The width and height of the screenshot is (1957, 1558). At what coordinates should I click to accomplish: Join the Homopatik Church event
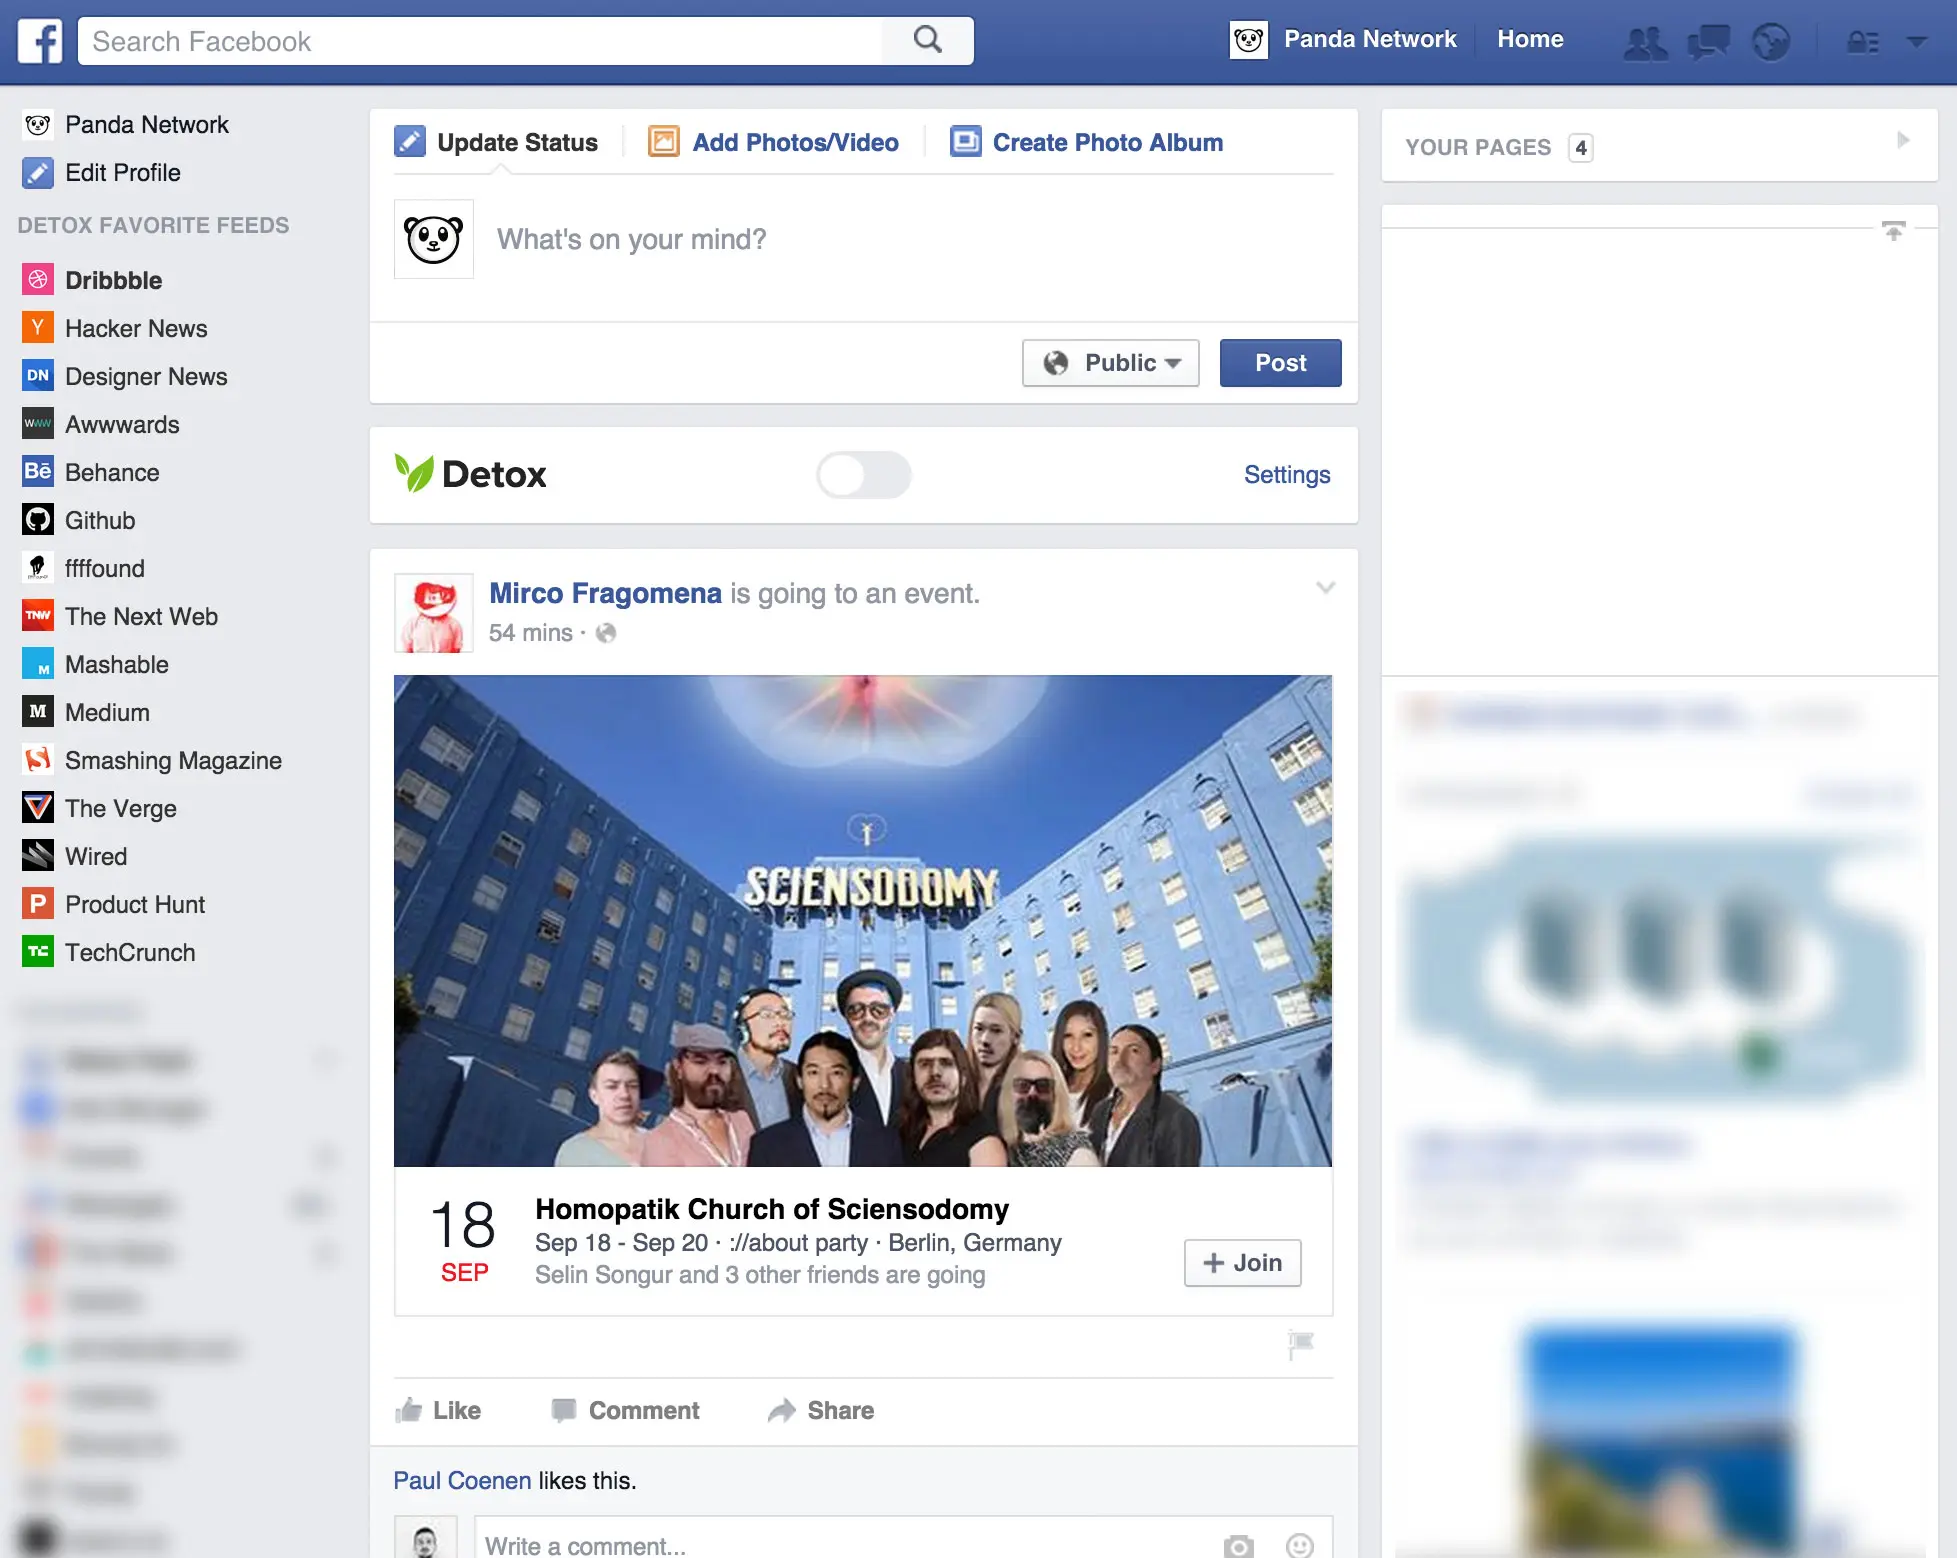[x=1242, y=1263]
